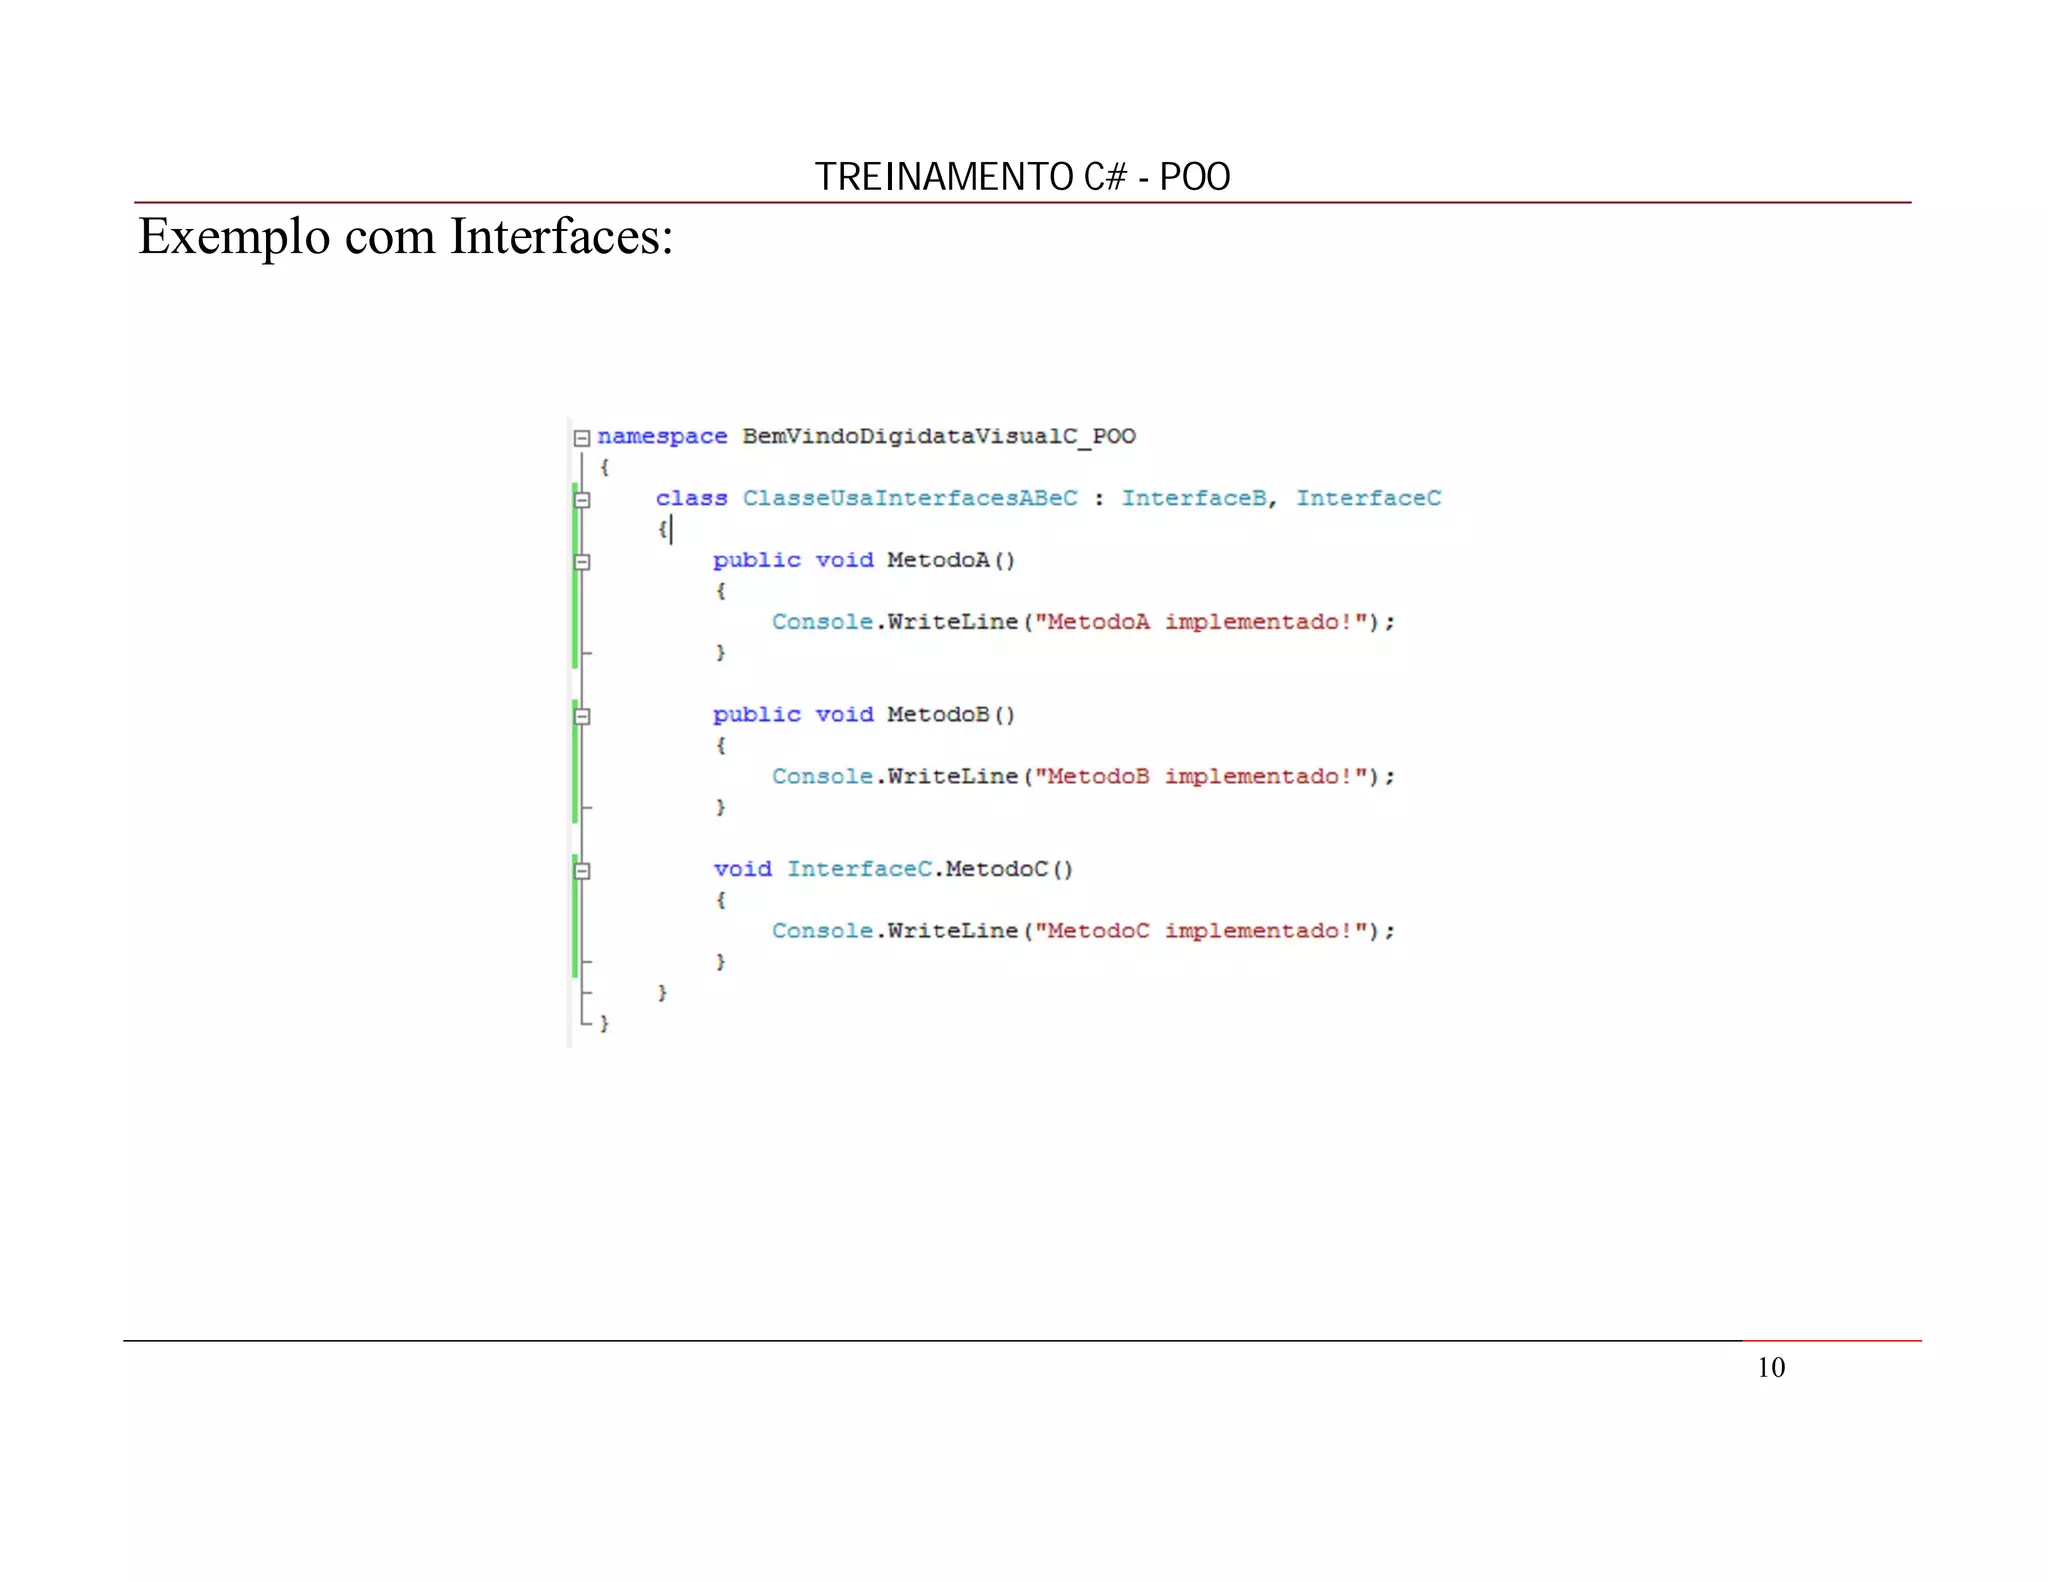Collapse the namespace BemVindoDigidataVisualC_POO block
The height and width of the screenshot is (1582, 2048).
coord(582,438)
